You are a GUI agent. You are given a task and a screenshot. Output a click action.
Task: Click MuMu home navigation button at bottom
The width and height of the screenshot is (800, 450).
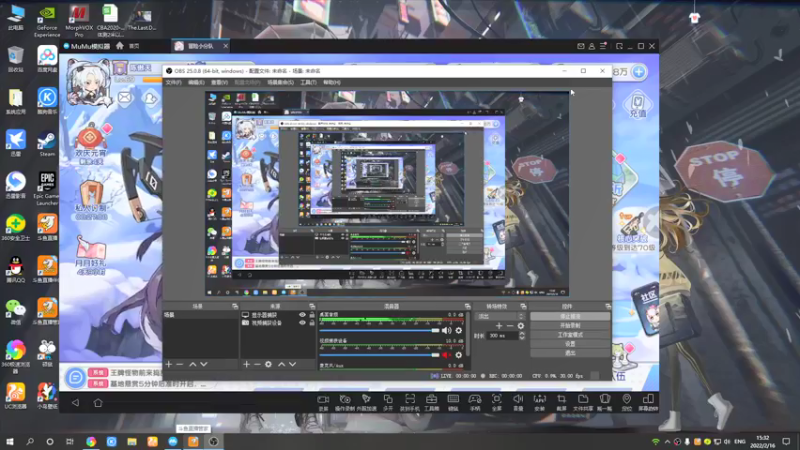(x=98, y=403)
